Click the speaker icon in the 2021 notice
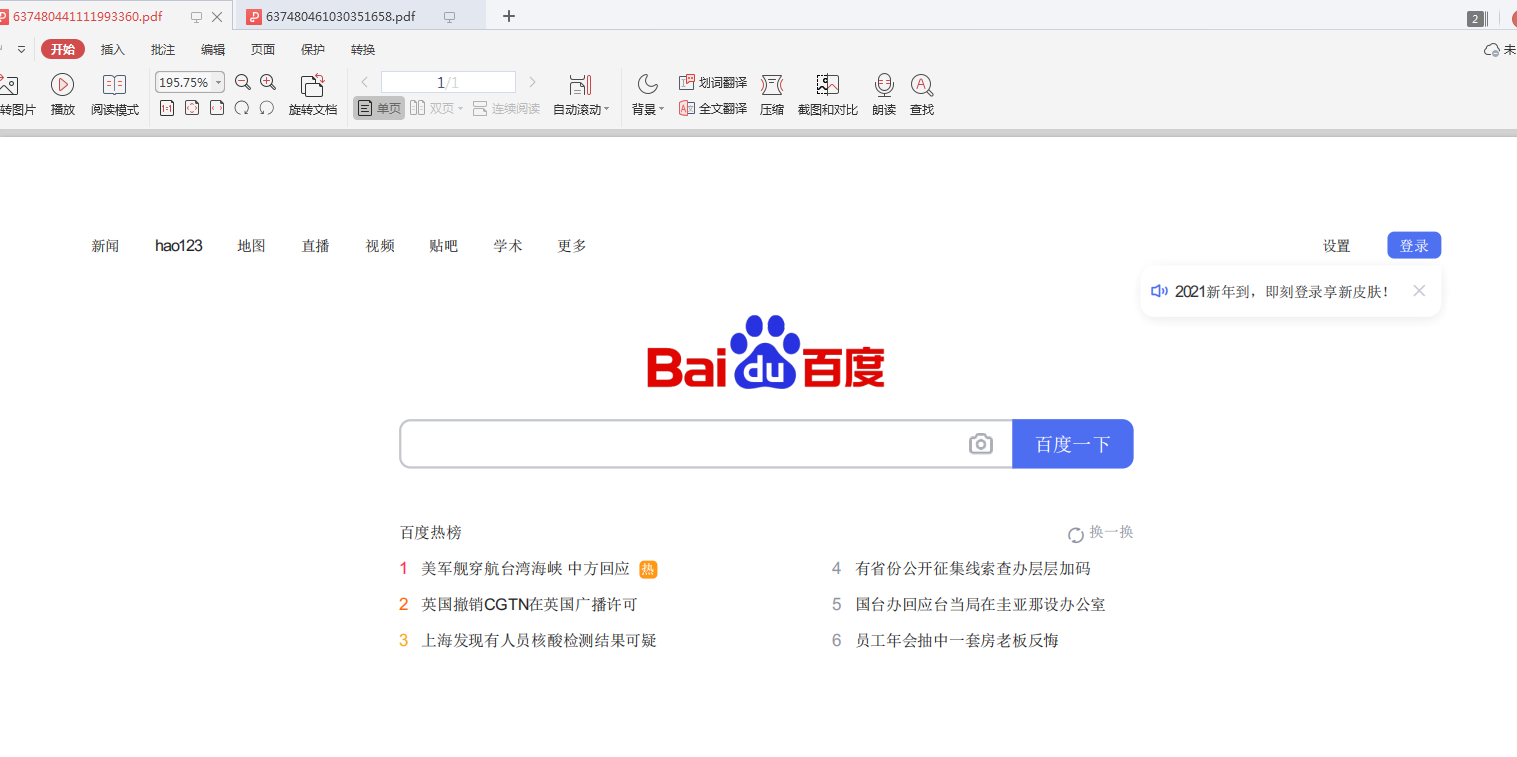Image resolution: width=1517 pixels, height=757 pixels. pyautogui.click(x=1159, y=291)
